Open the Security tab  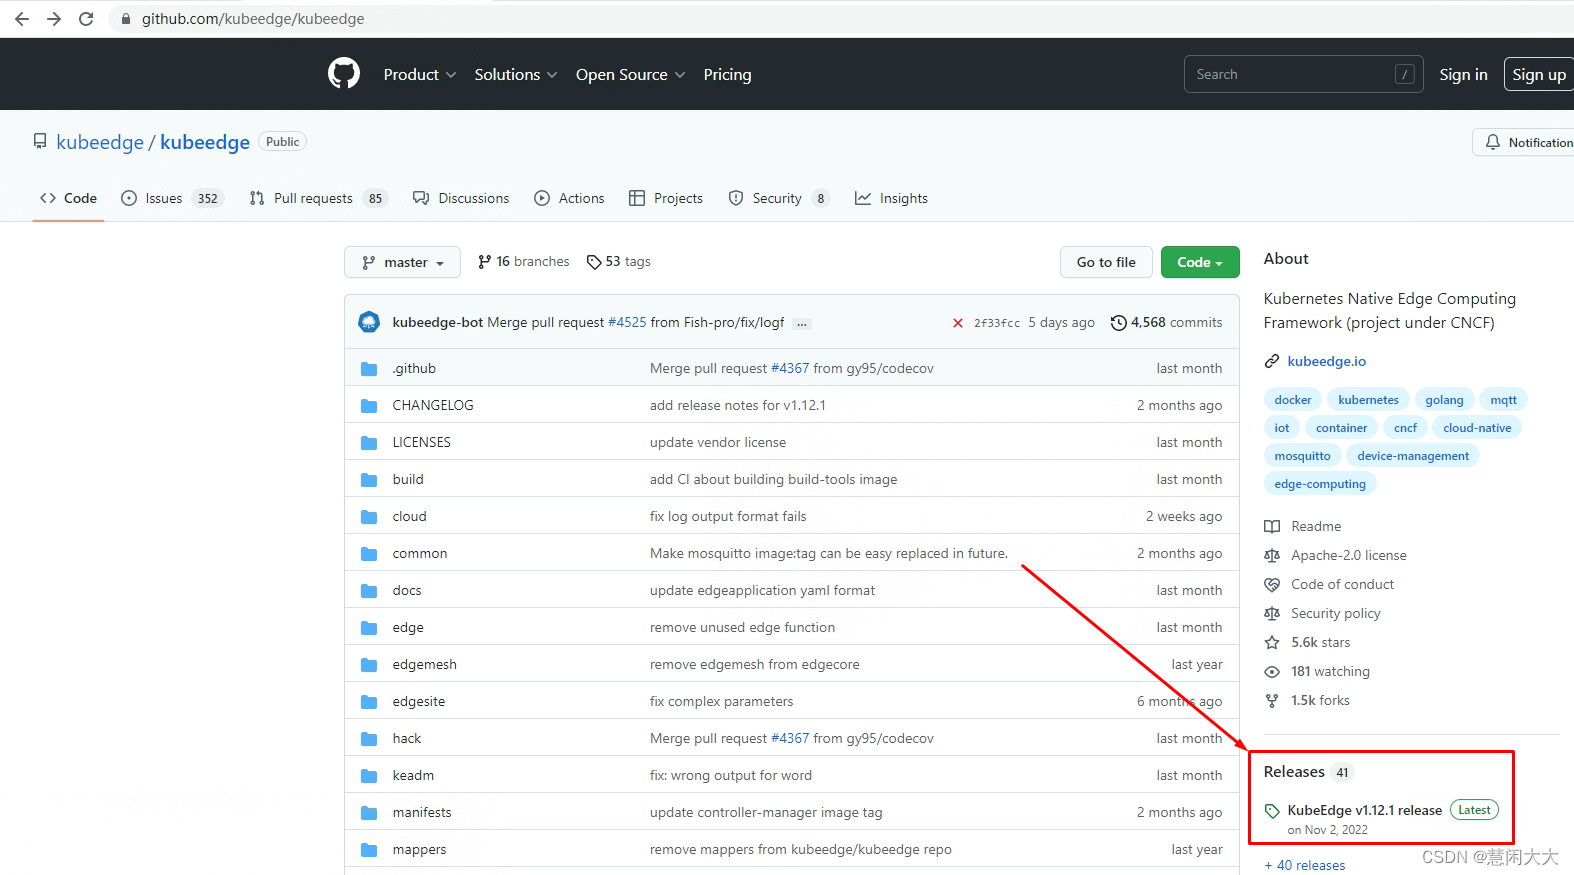[x=779, y=198]
